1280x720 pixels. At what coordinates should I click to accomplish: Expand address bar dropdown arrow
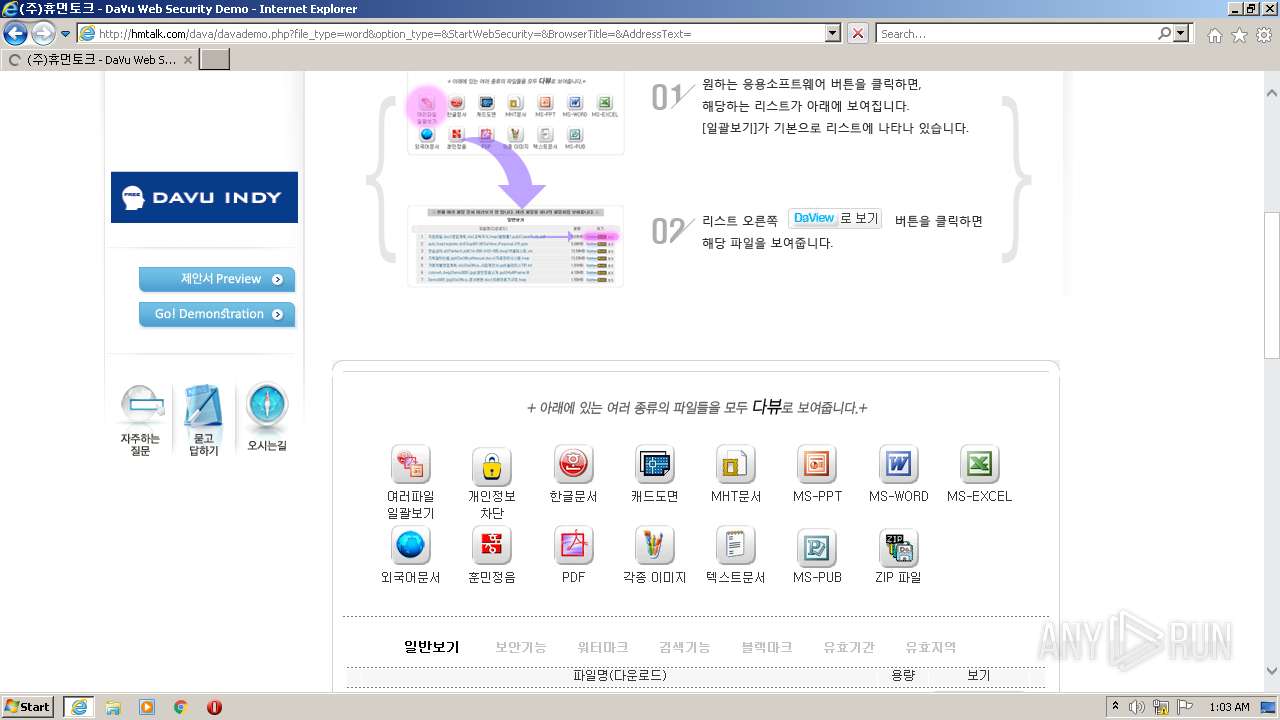833,33
